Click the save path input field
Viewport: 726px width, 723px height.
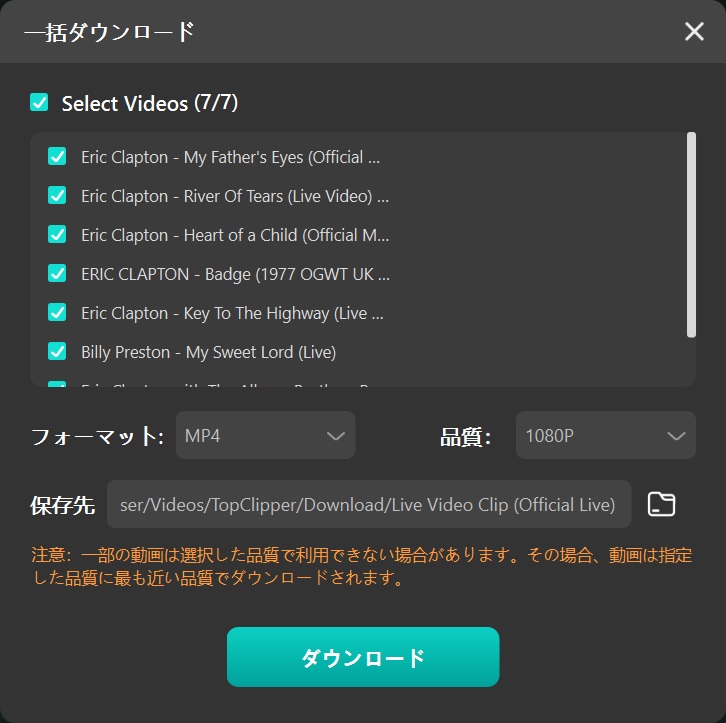[369, 504]
